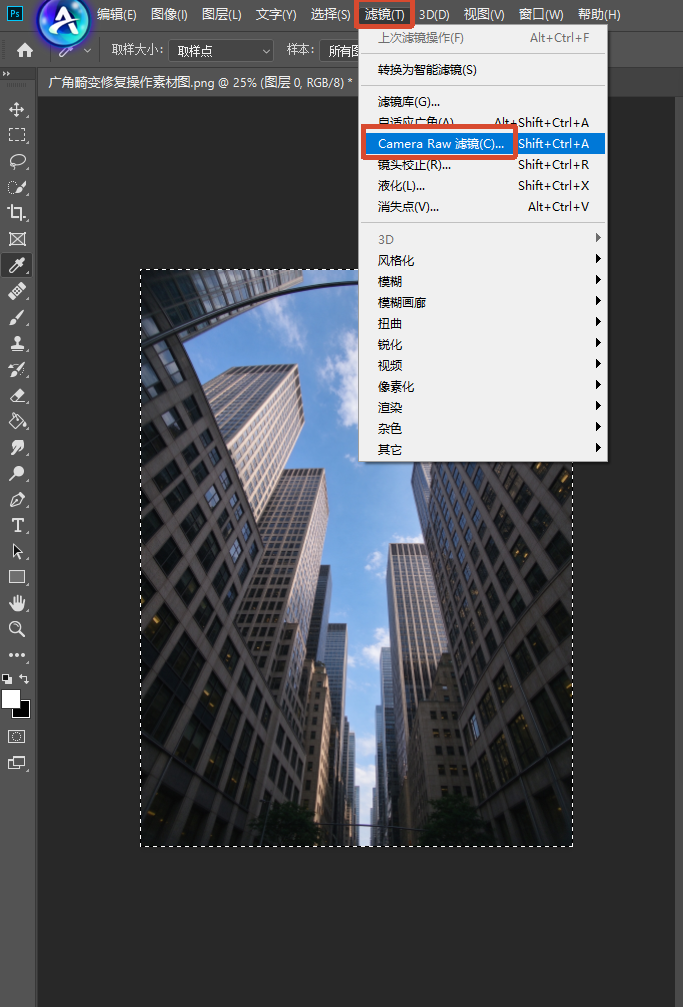The height and width of the screenshot is (1007, 683).
Task: Pick the Lasso tool
Action: [x=17, y=161]
